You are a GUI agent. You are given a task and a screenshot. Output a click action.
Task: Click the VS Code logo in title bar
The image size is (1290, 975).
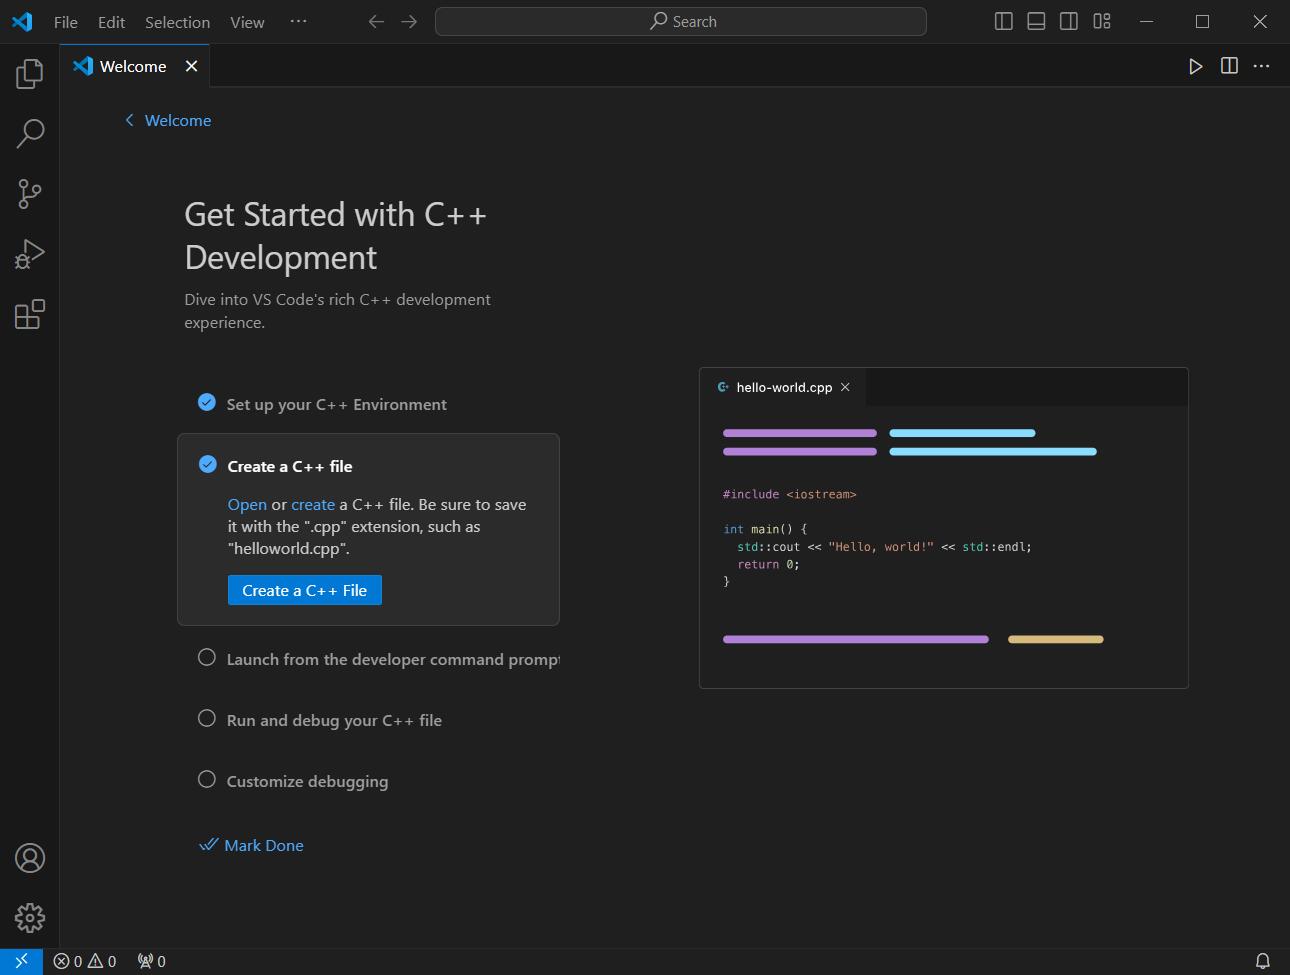22,21
